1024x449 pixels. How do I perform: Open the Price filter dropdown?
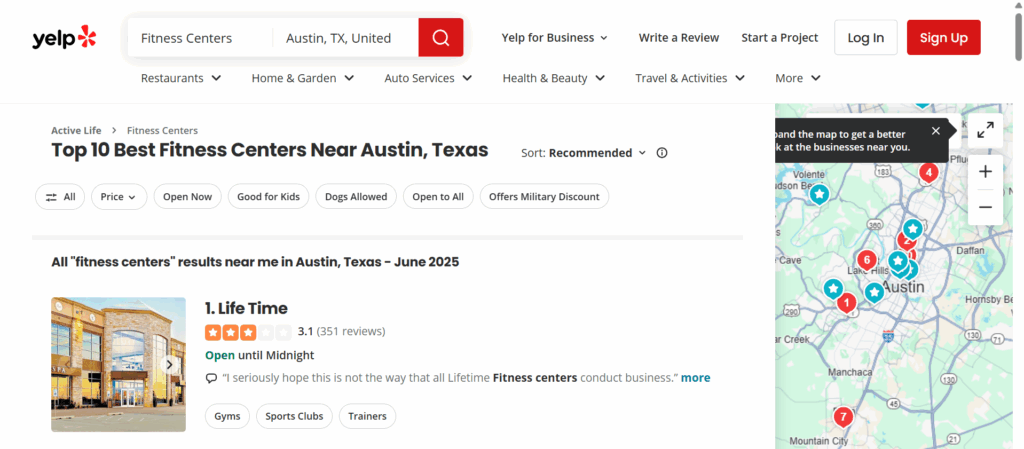click(119, 196)
